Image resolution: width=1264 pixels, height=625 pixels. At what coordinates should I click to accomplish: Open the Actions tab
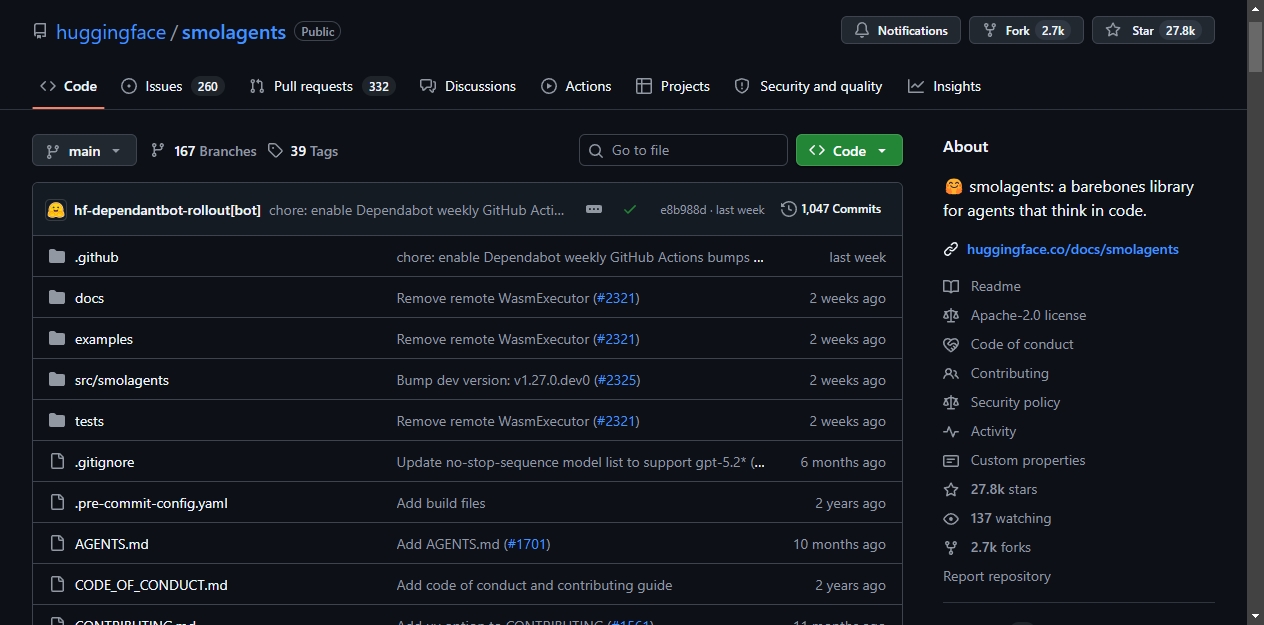click(x=576, y=86)
